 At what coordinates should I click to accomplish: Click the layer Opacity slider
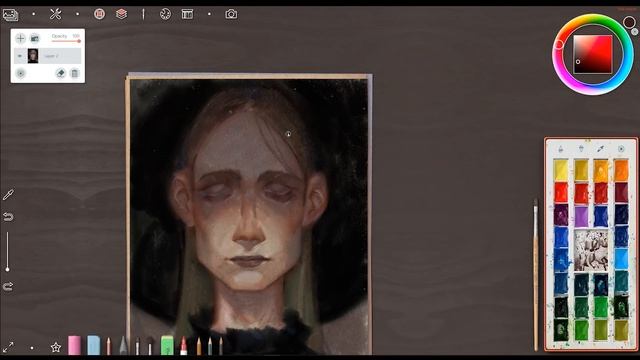(66, 41)
